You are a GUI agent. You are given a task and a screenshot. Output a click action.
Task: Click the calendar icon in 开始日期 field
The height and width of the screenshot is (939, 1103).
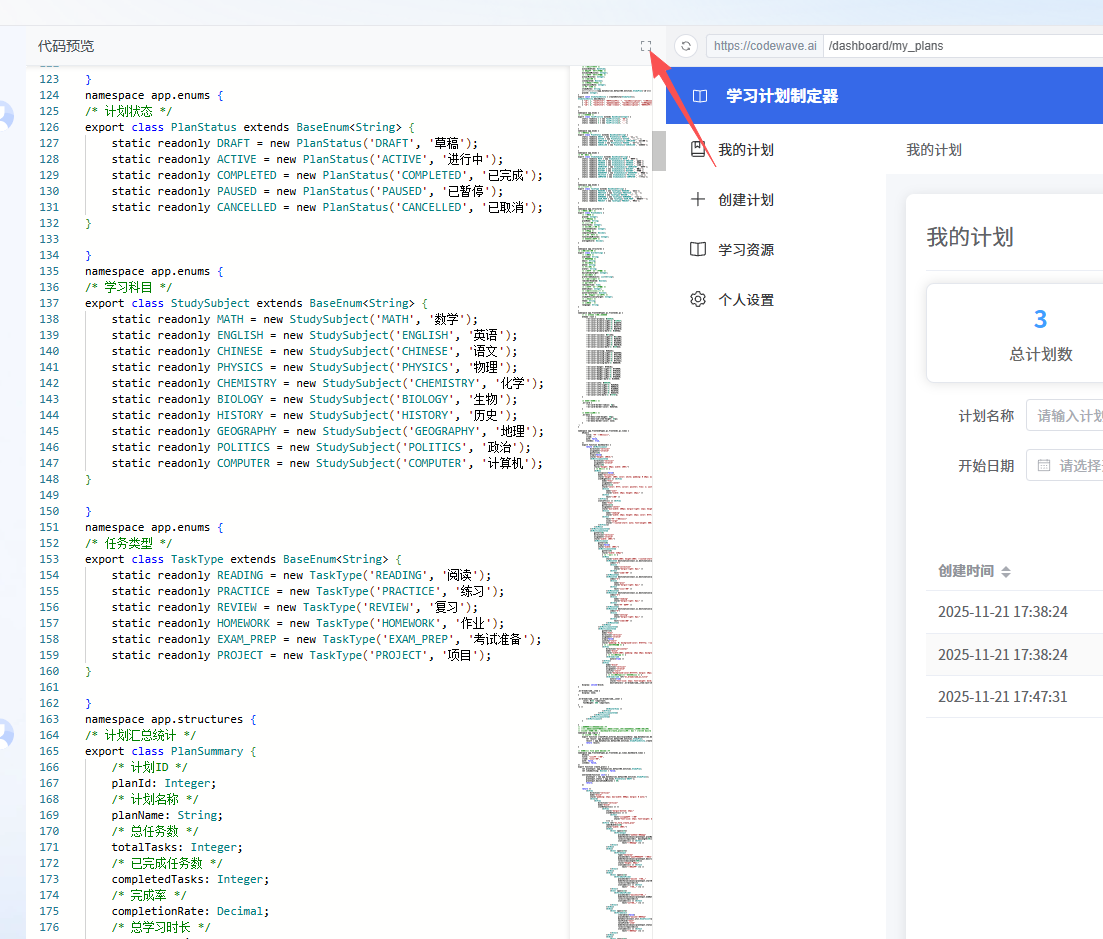(1044, 465)
